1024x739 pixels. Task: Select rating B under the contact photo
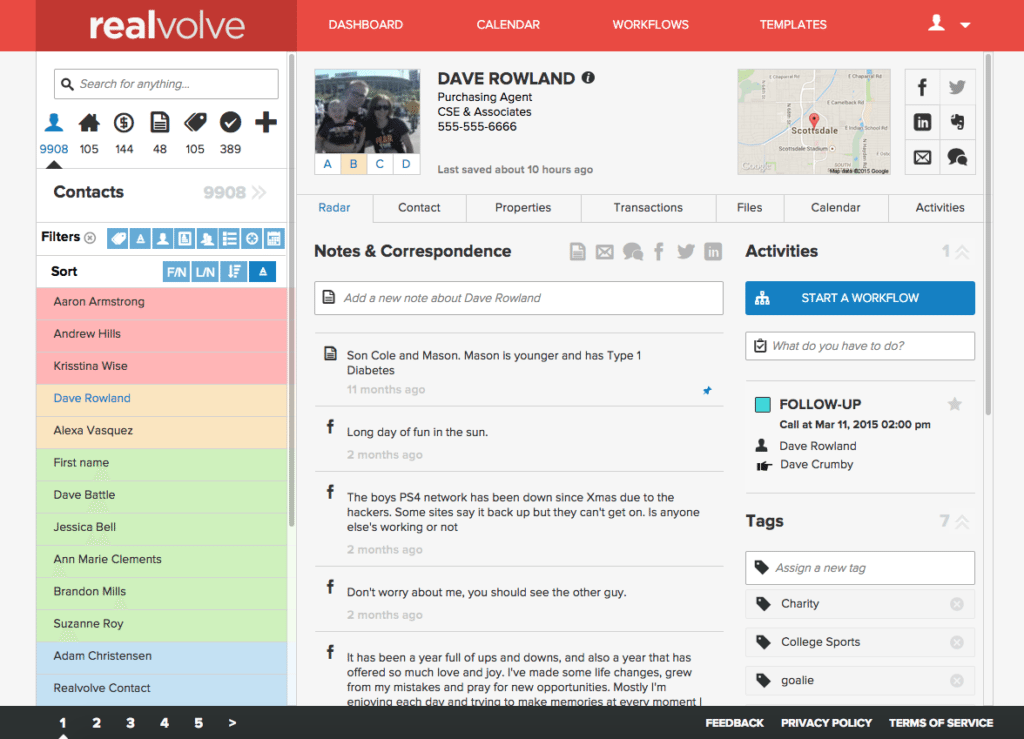354,165
